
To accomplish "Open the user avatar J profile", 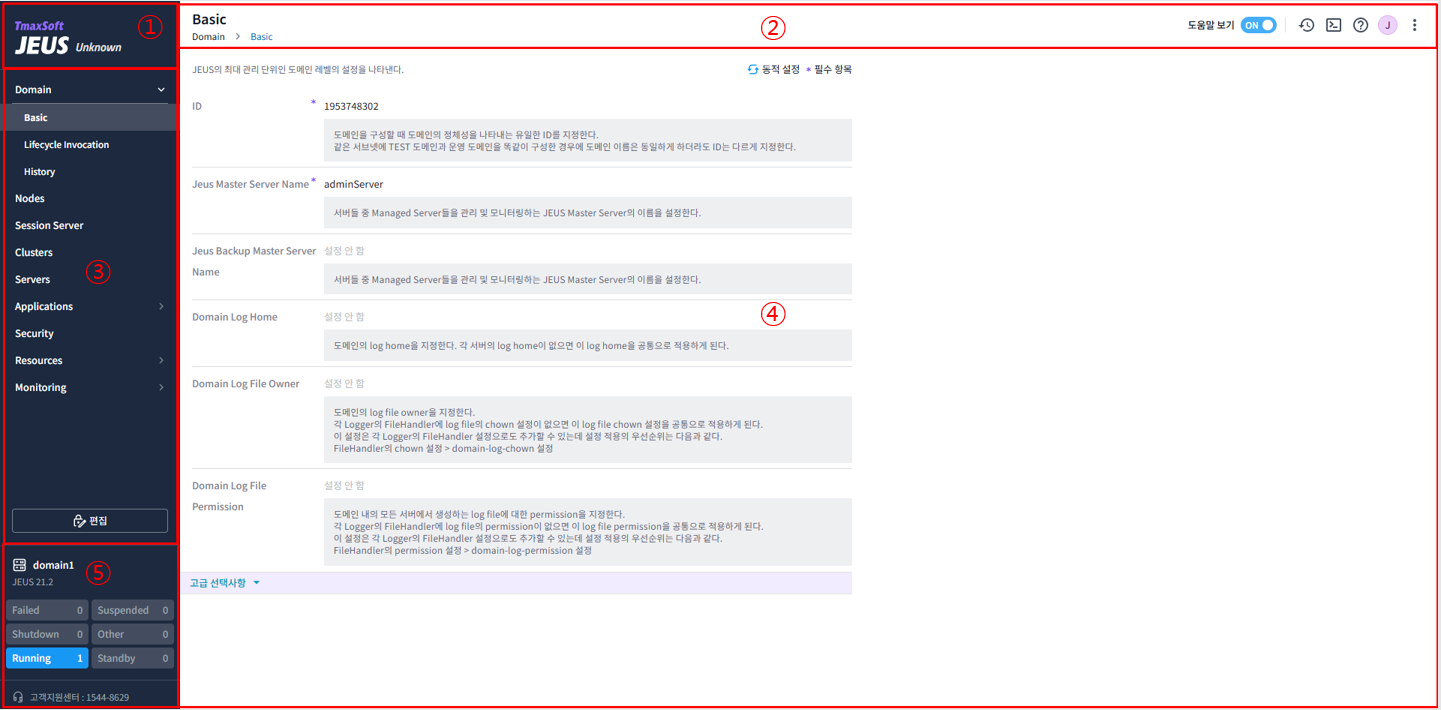I will [x=1387, y=25].
